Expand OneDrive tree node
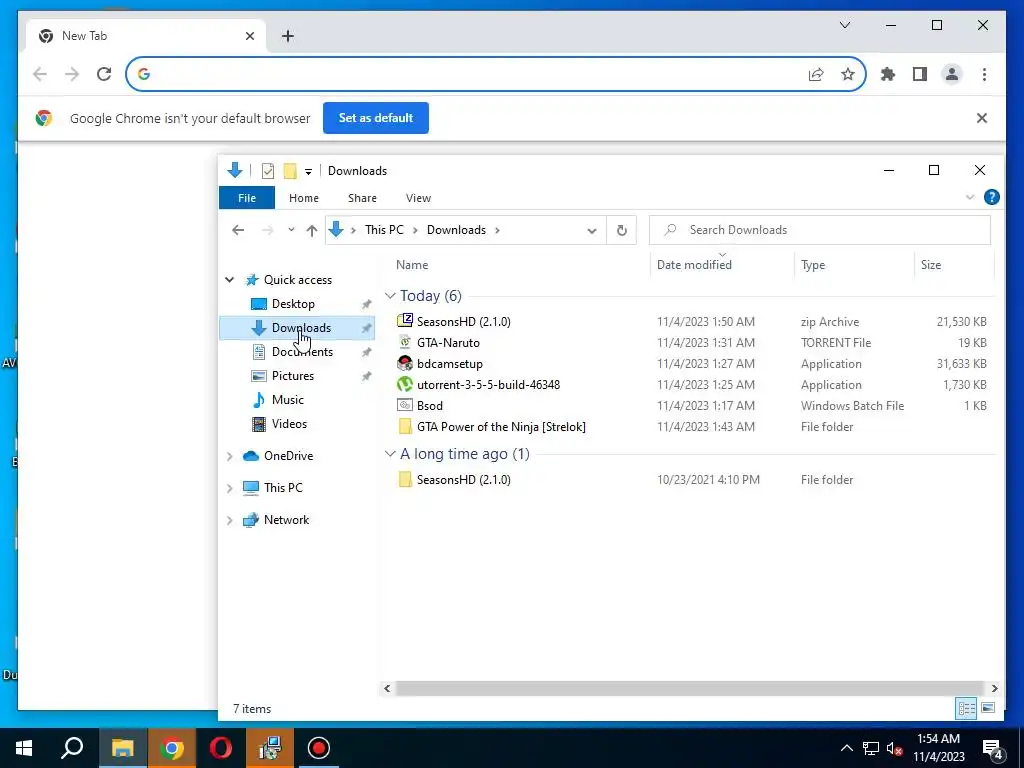Viewport: 1024px width, 768px height. coord(229,456)
